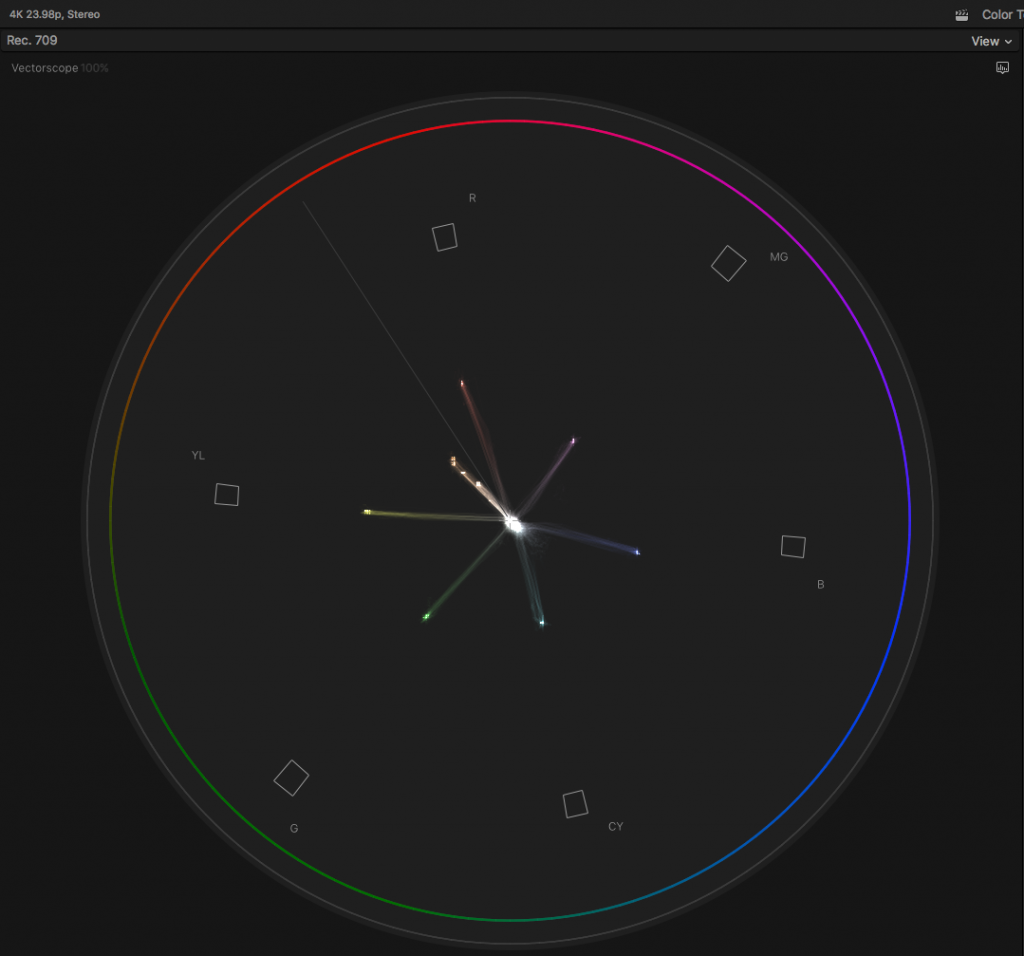This screenshot has height=956, width=1024.
Task: Click the B blue target box
Action: (793, 546)
